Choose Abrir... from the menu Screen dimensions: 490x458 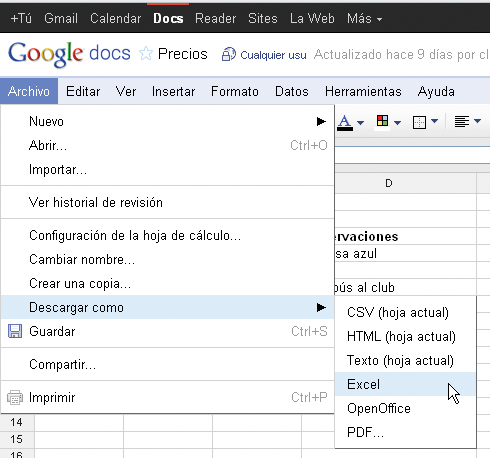click(x=167, y=145)
